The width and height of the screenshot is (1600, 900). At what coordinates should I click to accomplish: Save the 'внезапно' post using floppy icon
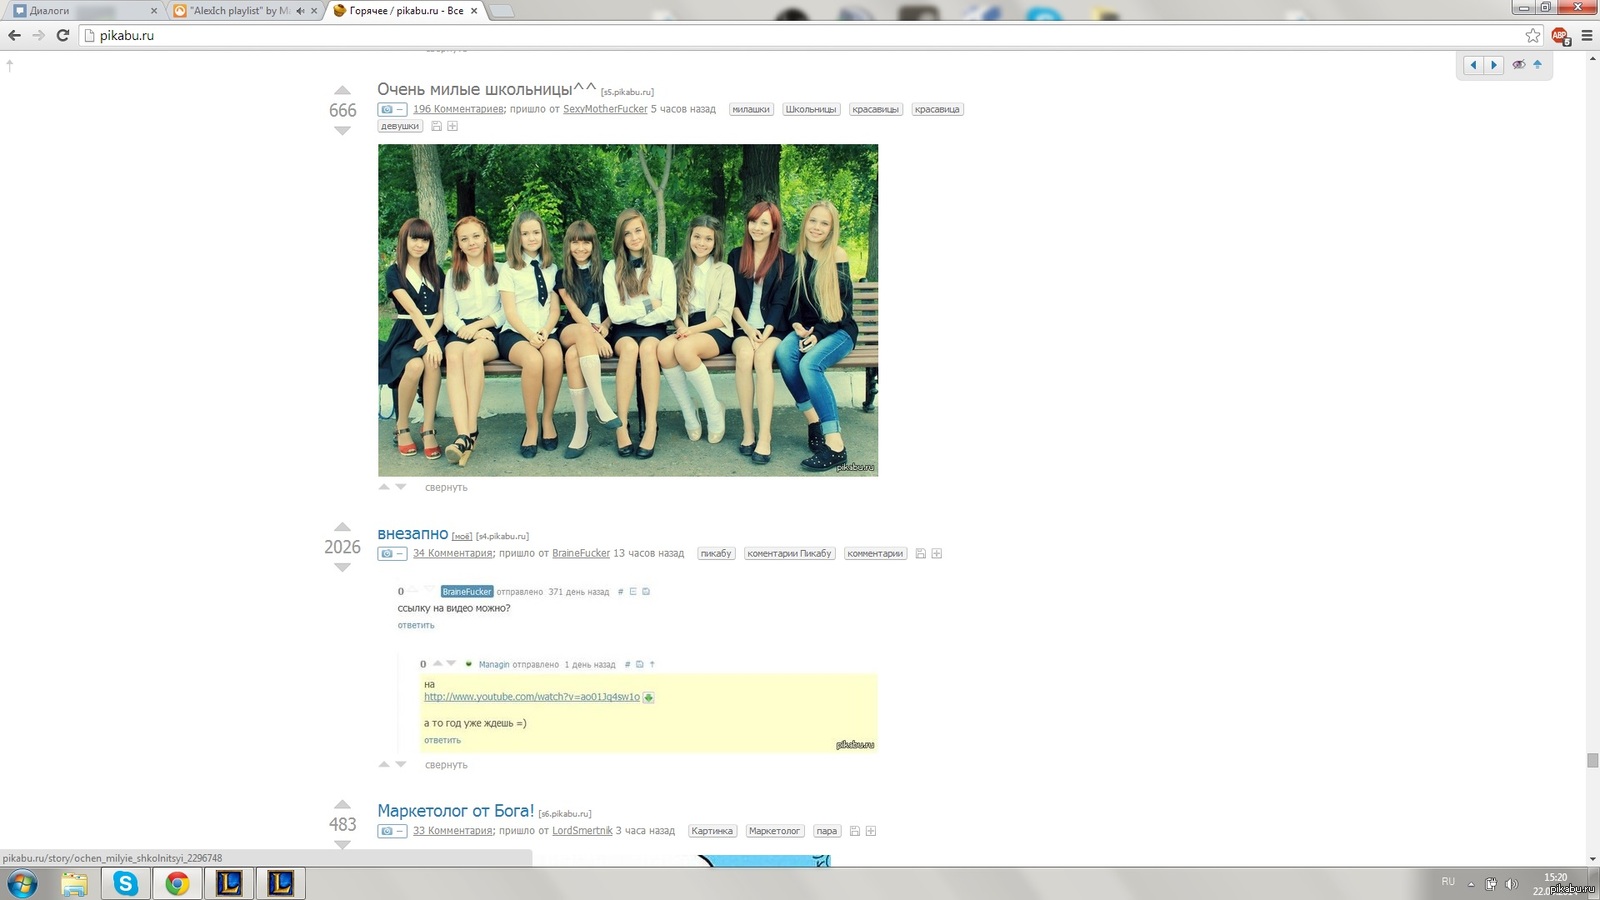921,554
